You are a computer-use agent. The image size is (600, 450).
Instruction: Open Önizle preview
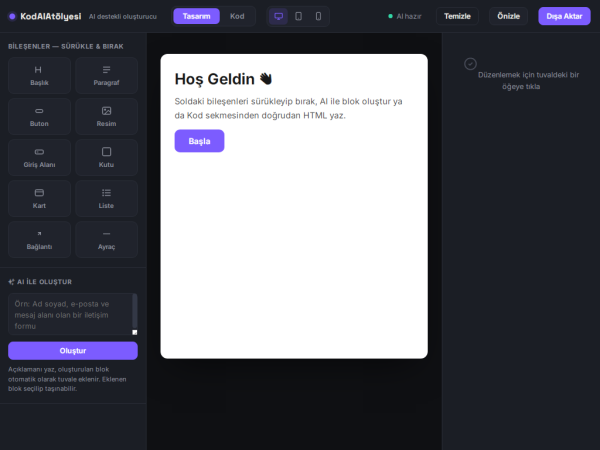(x=509, y=16)
